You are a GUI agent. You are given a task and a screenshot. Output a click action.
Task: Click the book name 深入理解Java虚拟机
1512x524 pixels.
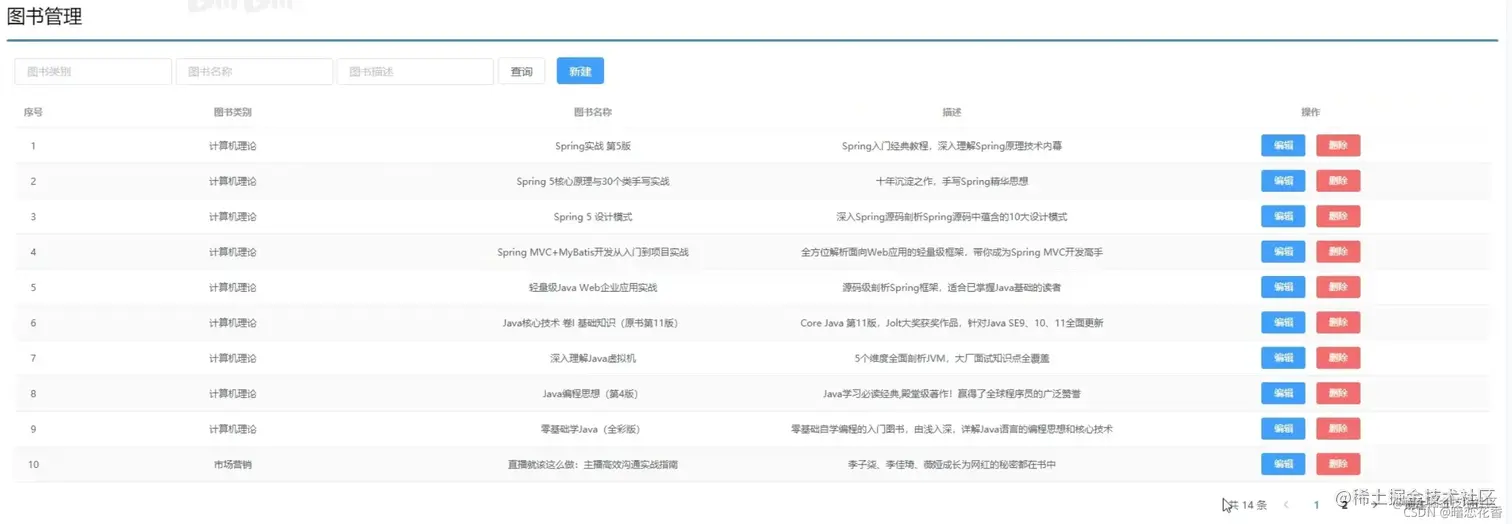point(593,358)
